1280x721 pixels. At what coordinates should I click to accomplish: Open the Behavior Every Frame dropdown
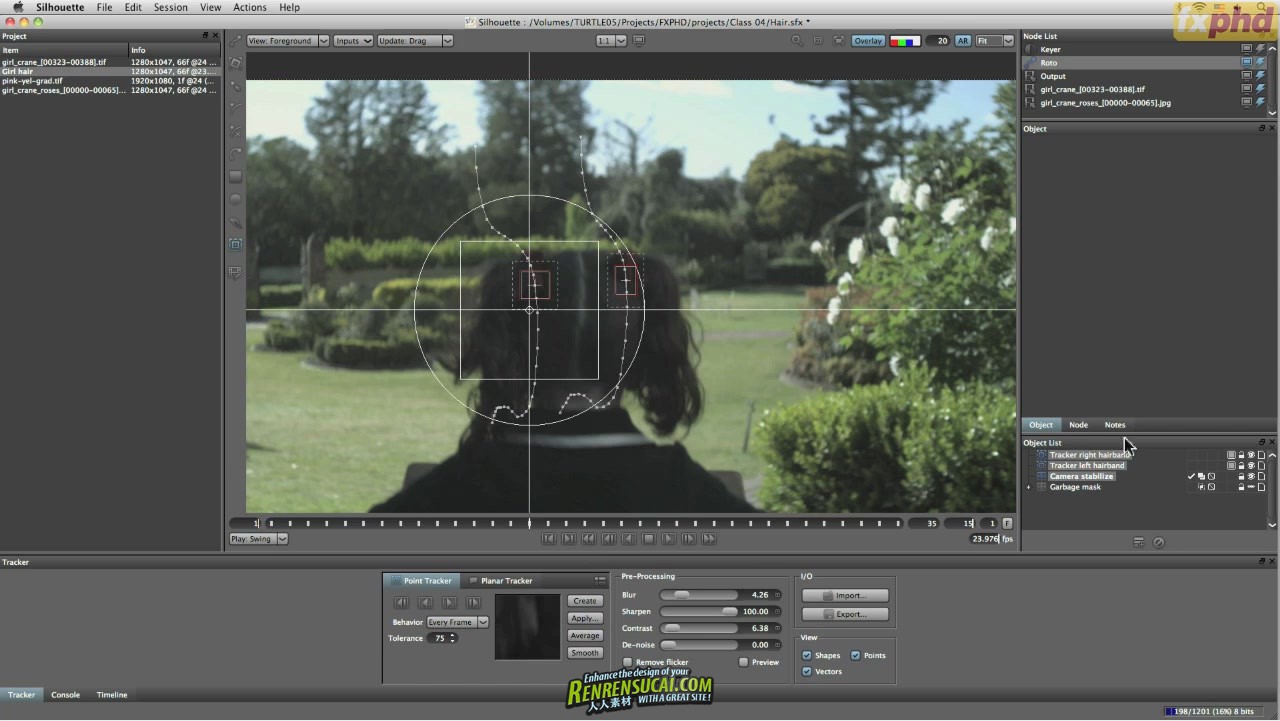click(x=458, y=622)
